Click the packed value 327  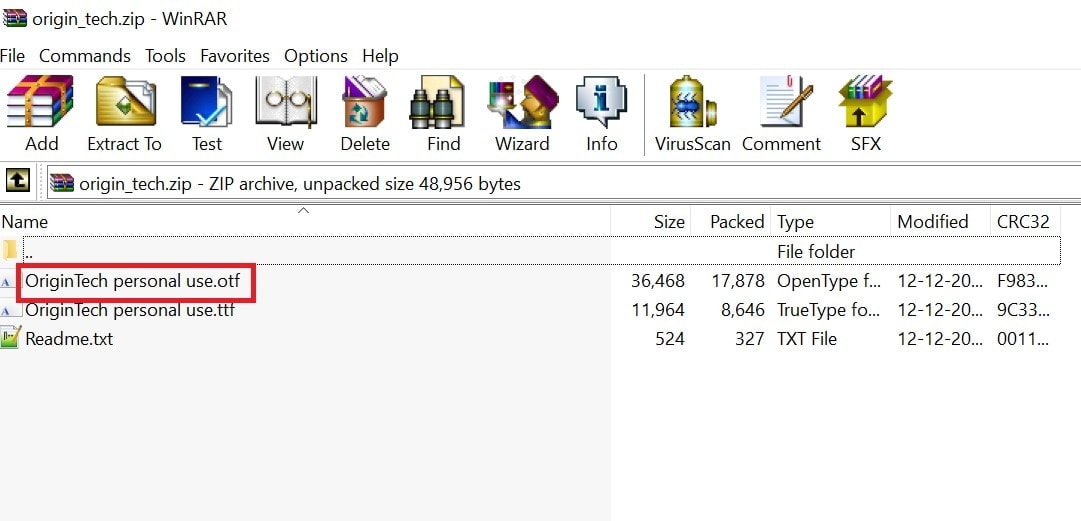[x=749, y=339]
